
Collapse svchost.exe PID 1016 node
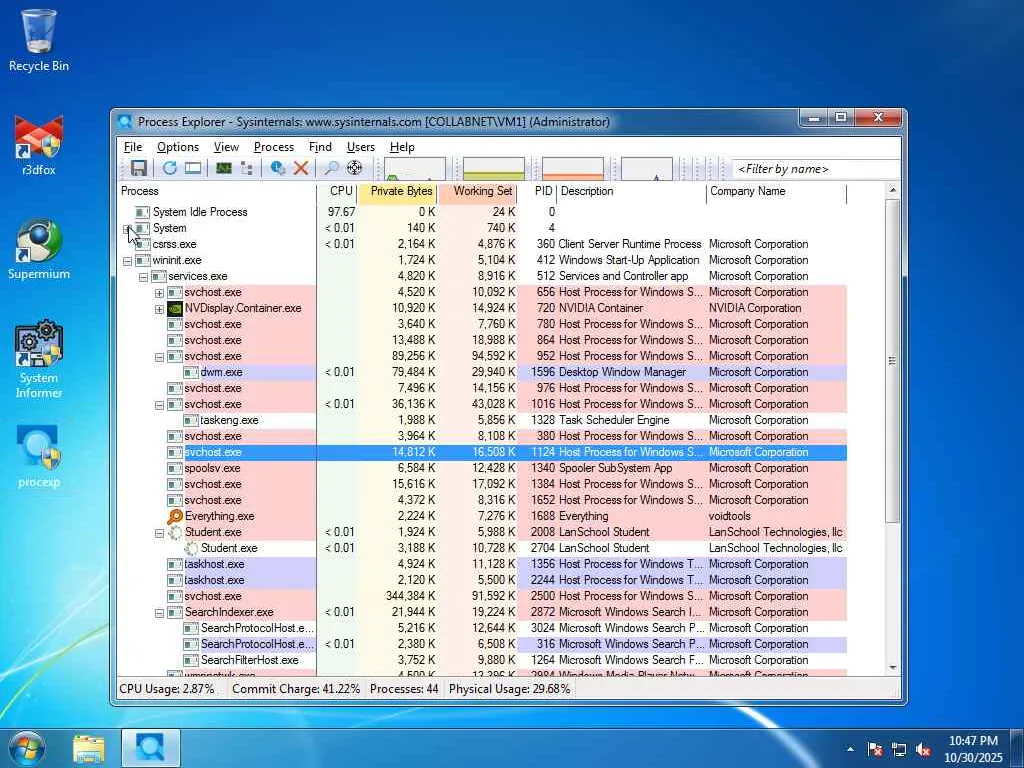(159, 404)
